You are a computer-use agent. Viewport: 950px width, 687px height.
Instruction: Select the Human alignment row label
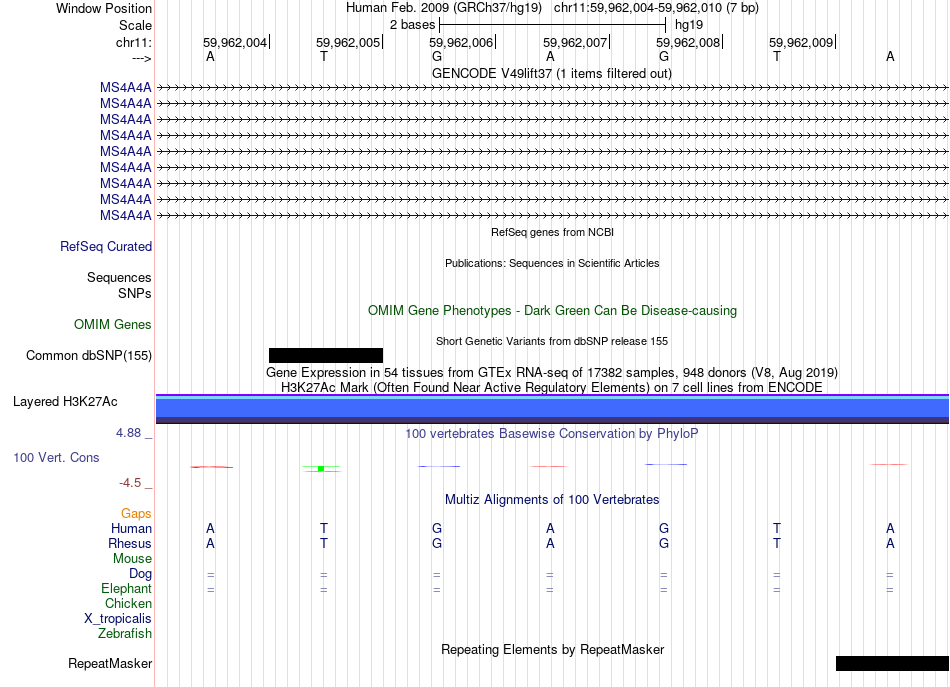point(131,528)
